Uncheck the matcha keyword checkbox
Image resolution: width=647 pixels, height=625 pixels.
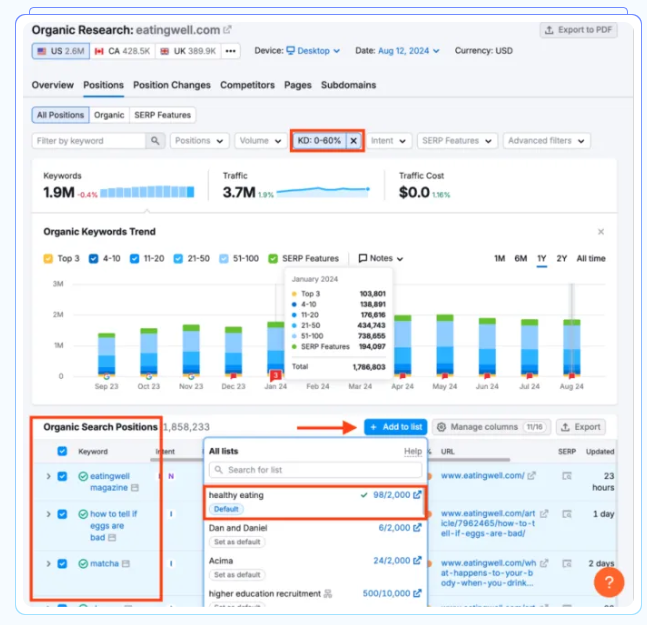[x=62, y=564]
